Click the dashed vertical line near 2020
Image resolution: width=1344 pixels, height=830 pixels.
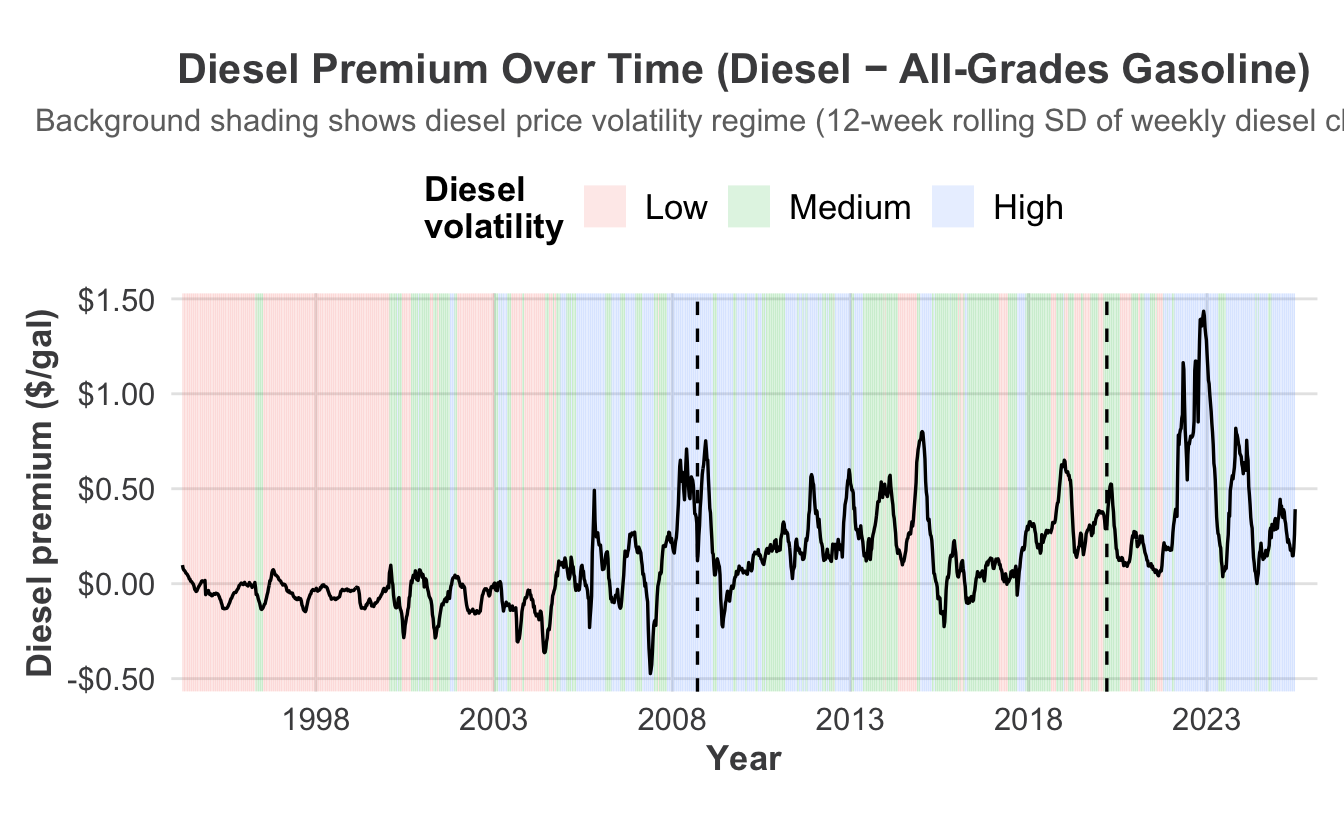coord(1106,620)
